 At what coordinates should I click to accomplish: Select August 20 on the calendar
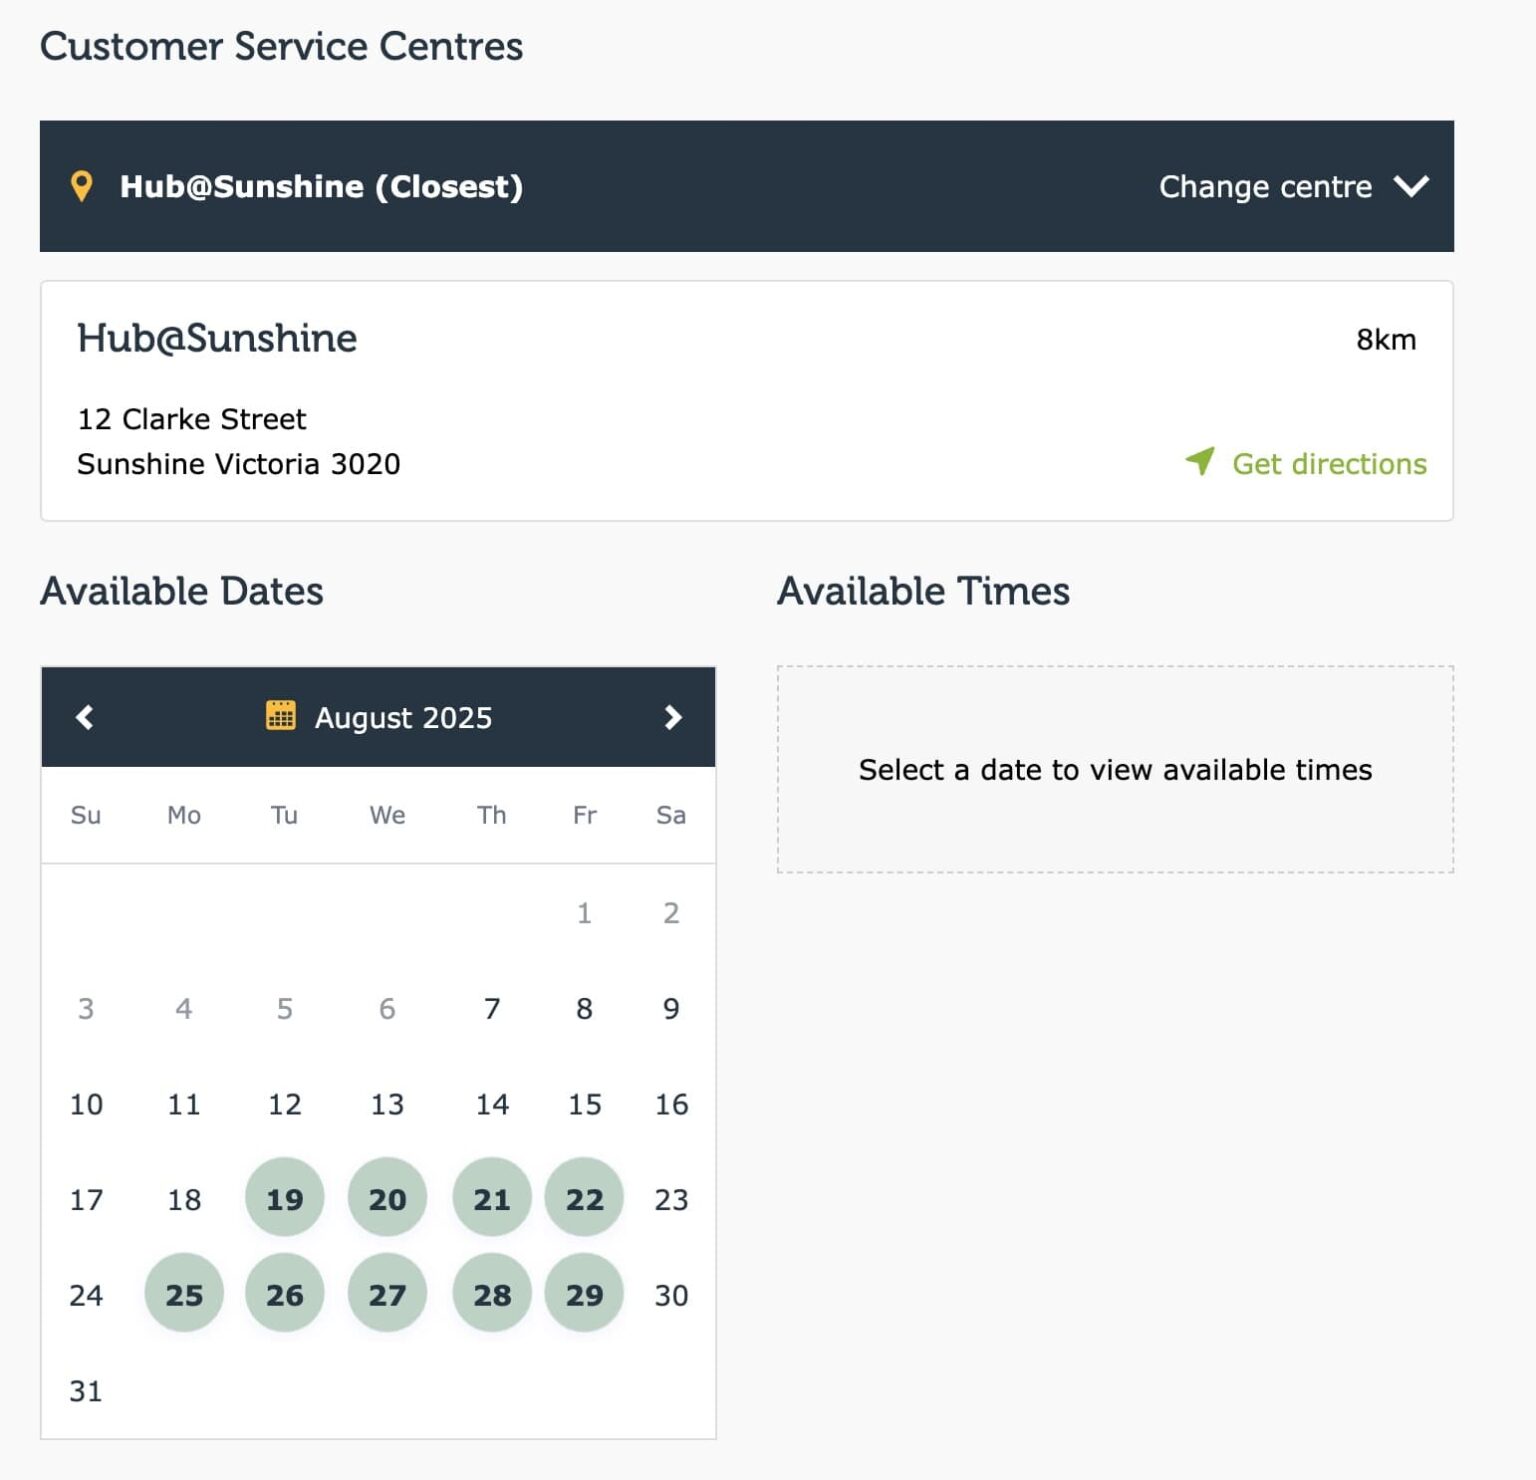tap(387, 1198)
